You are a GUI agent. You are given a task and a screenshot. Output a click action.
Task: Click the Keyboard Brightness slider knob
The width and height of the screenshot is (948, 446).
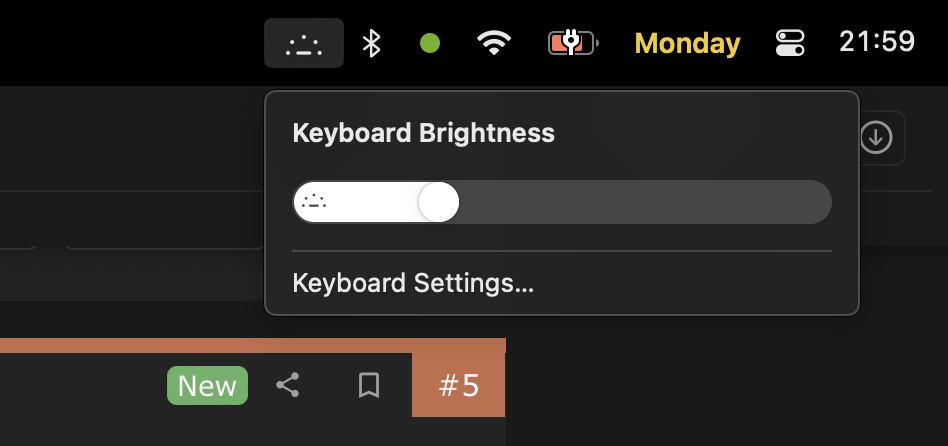point(438,202)
